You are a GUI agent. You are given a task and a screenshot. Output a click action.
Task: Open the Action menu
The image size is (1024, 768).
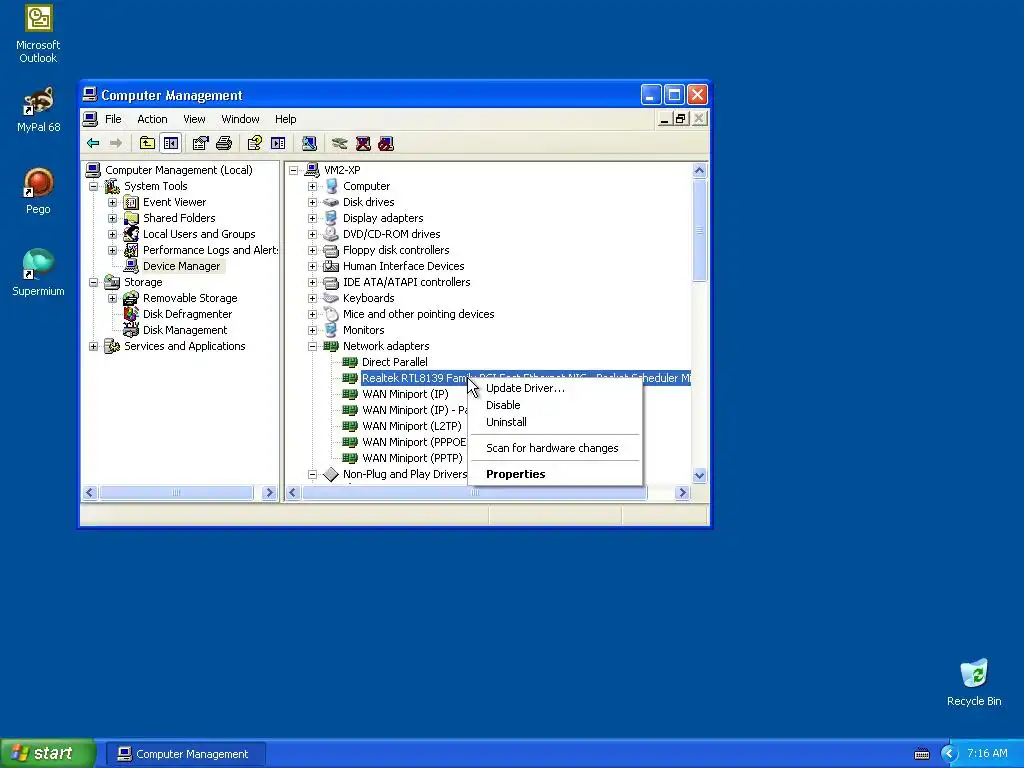coord(152,119)
